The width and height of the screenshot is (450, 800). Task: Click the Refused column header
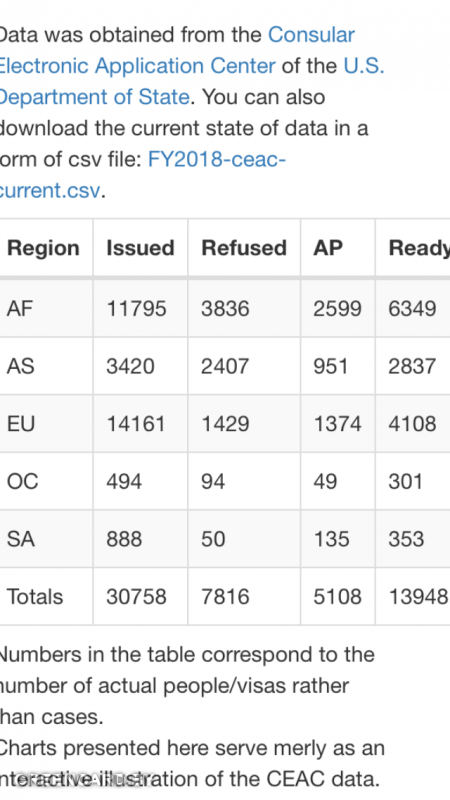244,248
